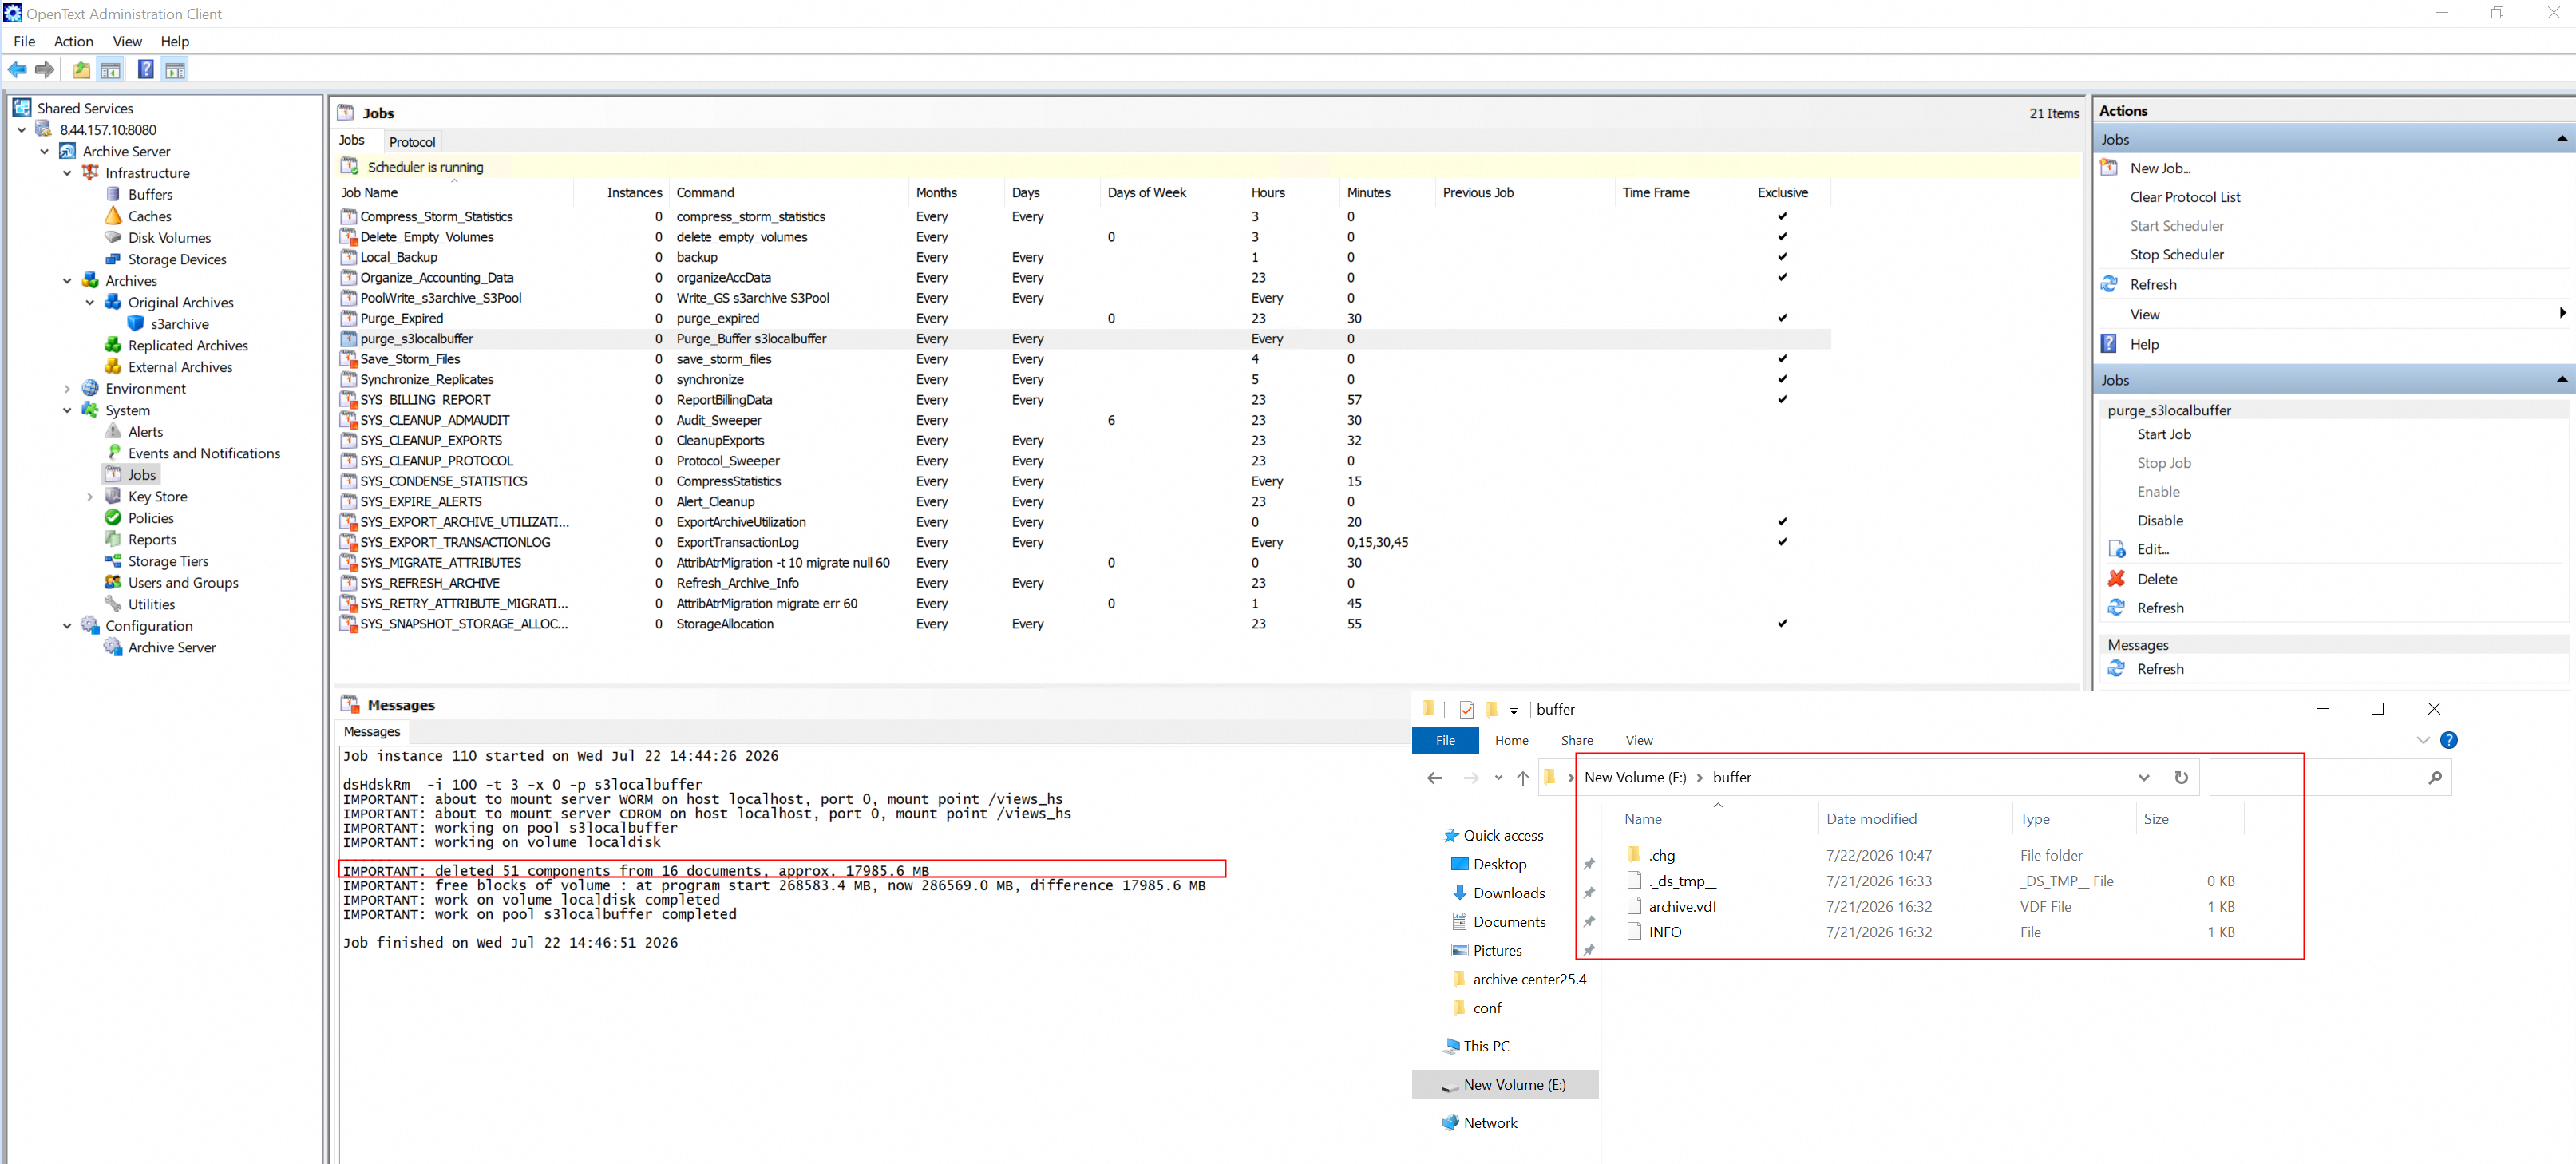Open Storage Devices in the tree
The width and height of the screenshot is (2576, 1164).
pos(177,260)
